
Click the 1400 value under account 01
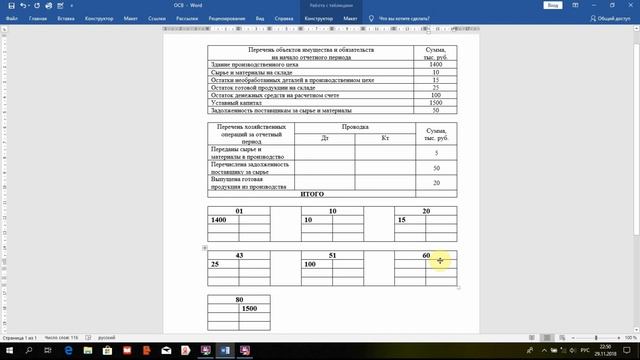pos(218,220)
